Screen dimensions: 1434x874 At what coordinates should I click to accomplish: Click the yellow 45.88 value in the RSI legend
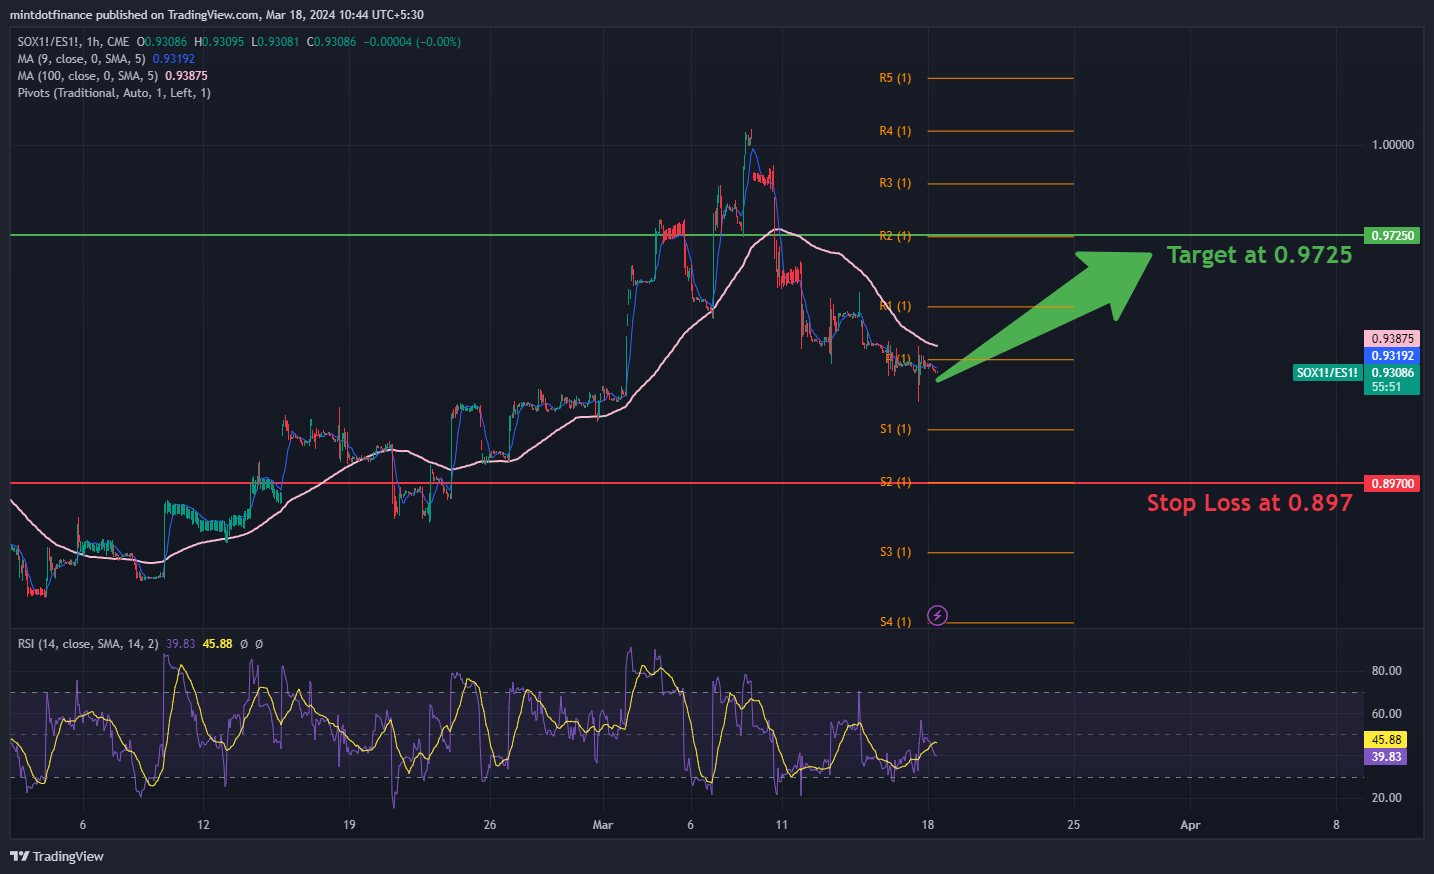[x=217, y=644]
